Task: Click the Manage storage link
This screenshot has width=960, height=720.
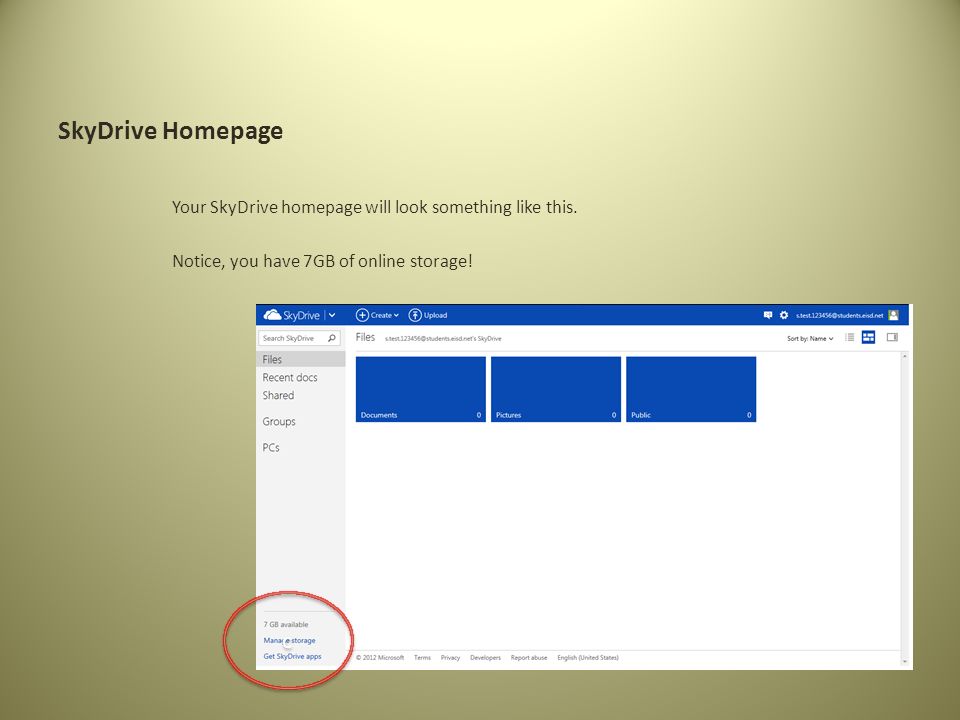Action: coord(290,640)
